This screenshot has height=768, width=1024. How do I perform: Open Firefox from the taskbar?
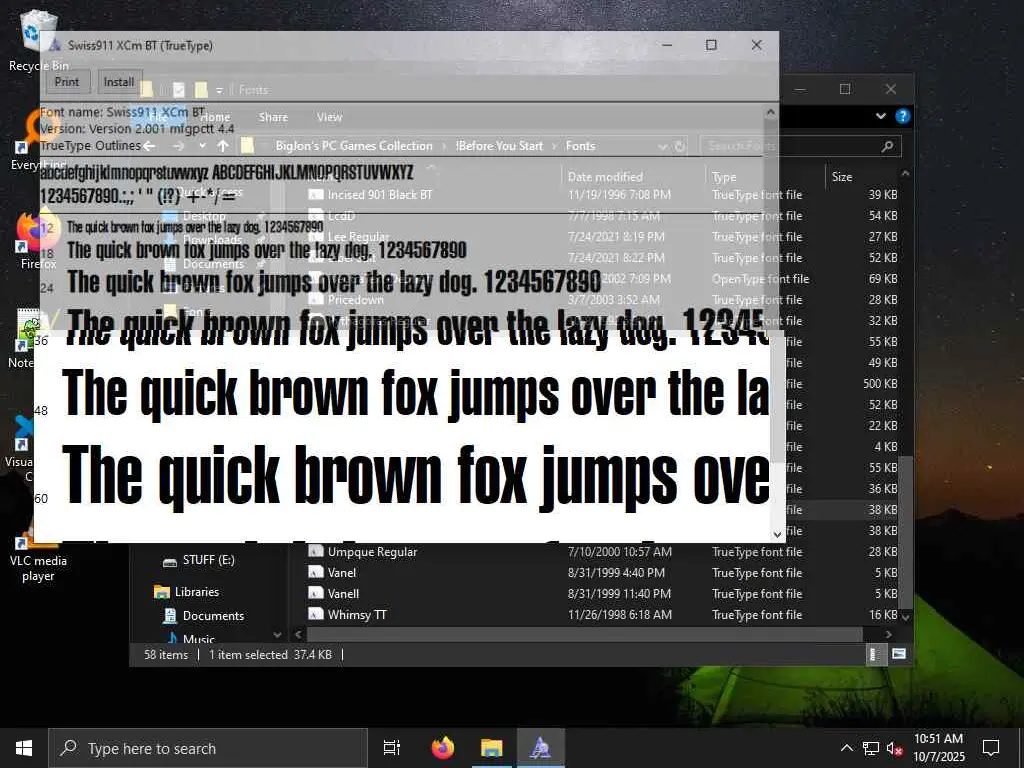pyautogui.click(x=443, y=748)
